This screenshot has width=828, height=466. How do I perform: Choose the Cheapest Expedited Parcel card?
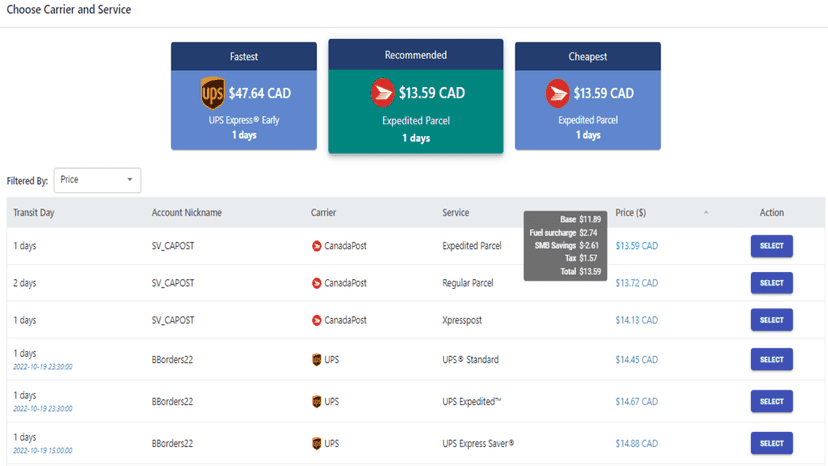(588, 96)
